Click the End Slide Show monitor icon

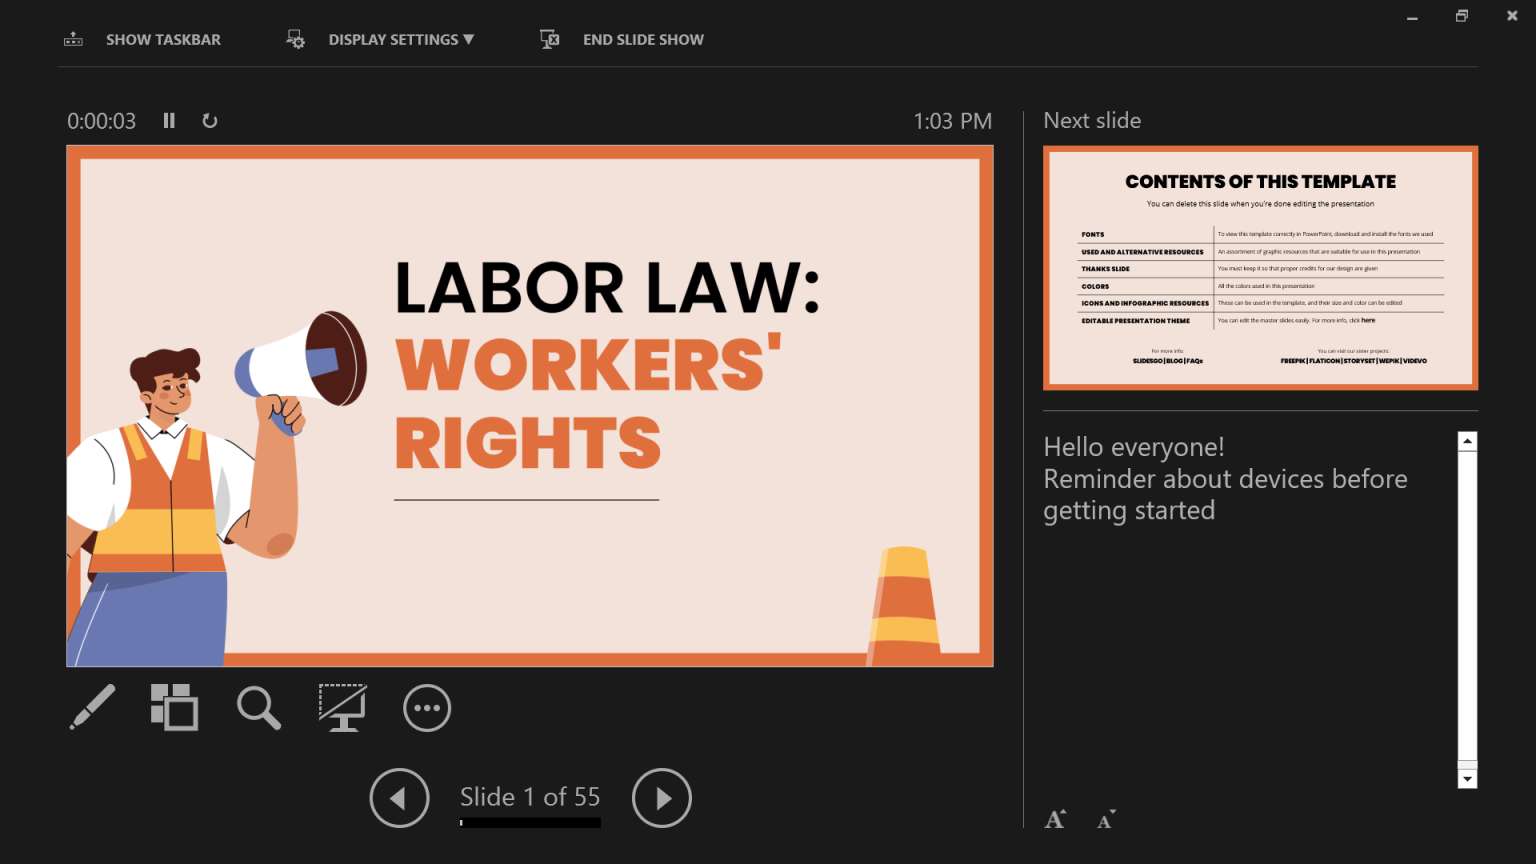point(549,39)
